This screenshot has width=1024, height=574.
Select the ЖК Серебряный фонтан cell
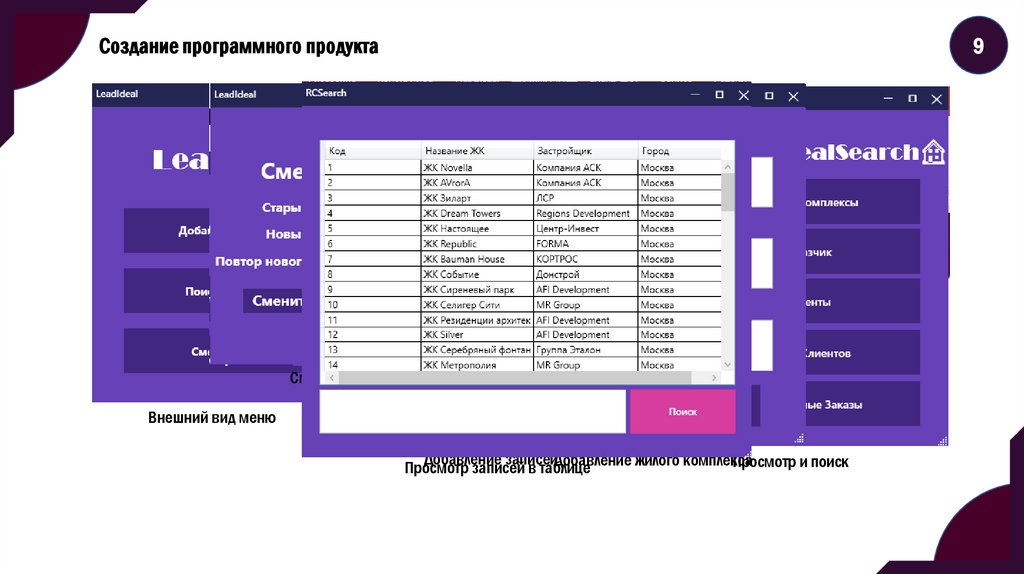(477, 349)
